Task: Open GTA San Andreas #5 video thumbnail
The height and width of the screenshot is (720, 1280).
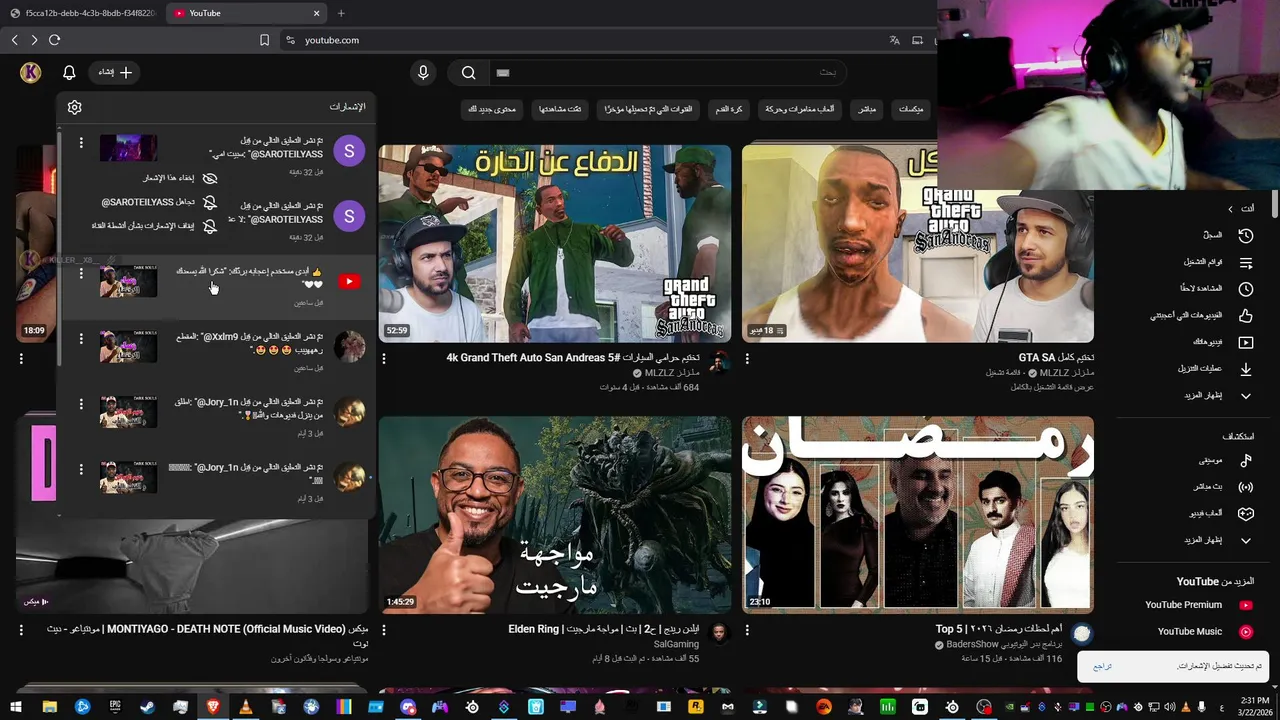Action: point(555,243)
